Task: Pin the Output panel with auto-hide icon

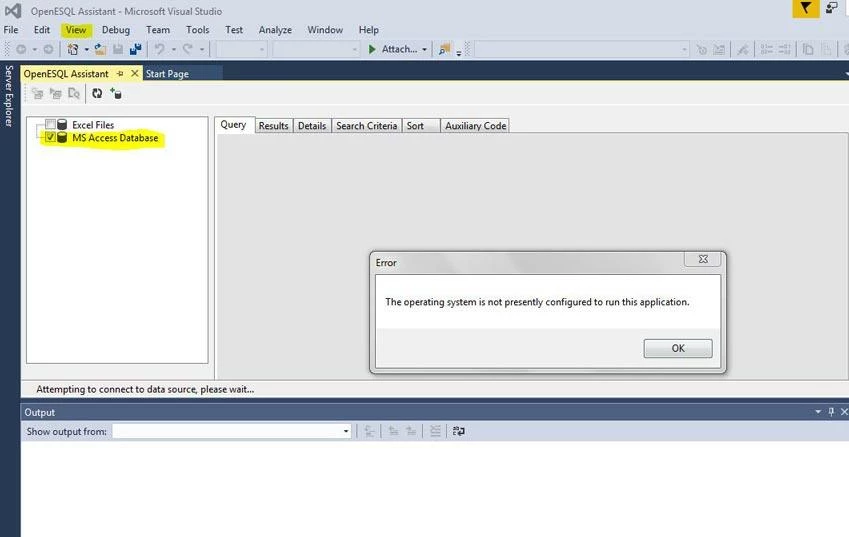Action: click(x=831, y=412)
